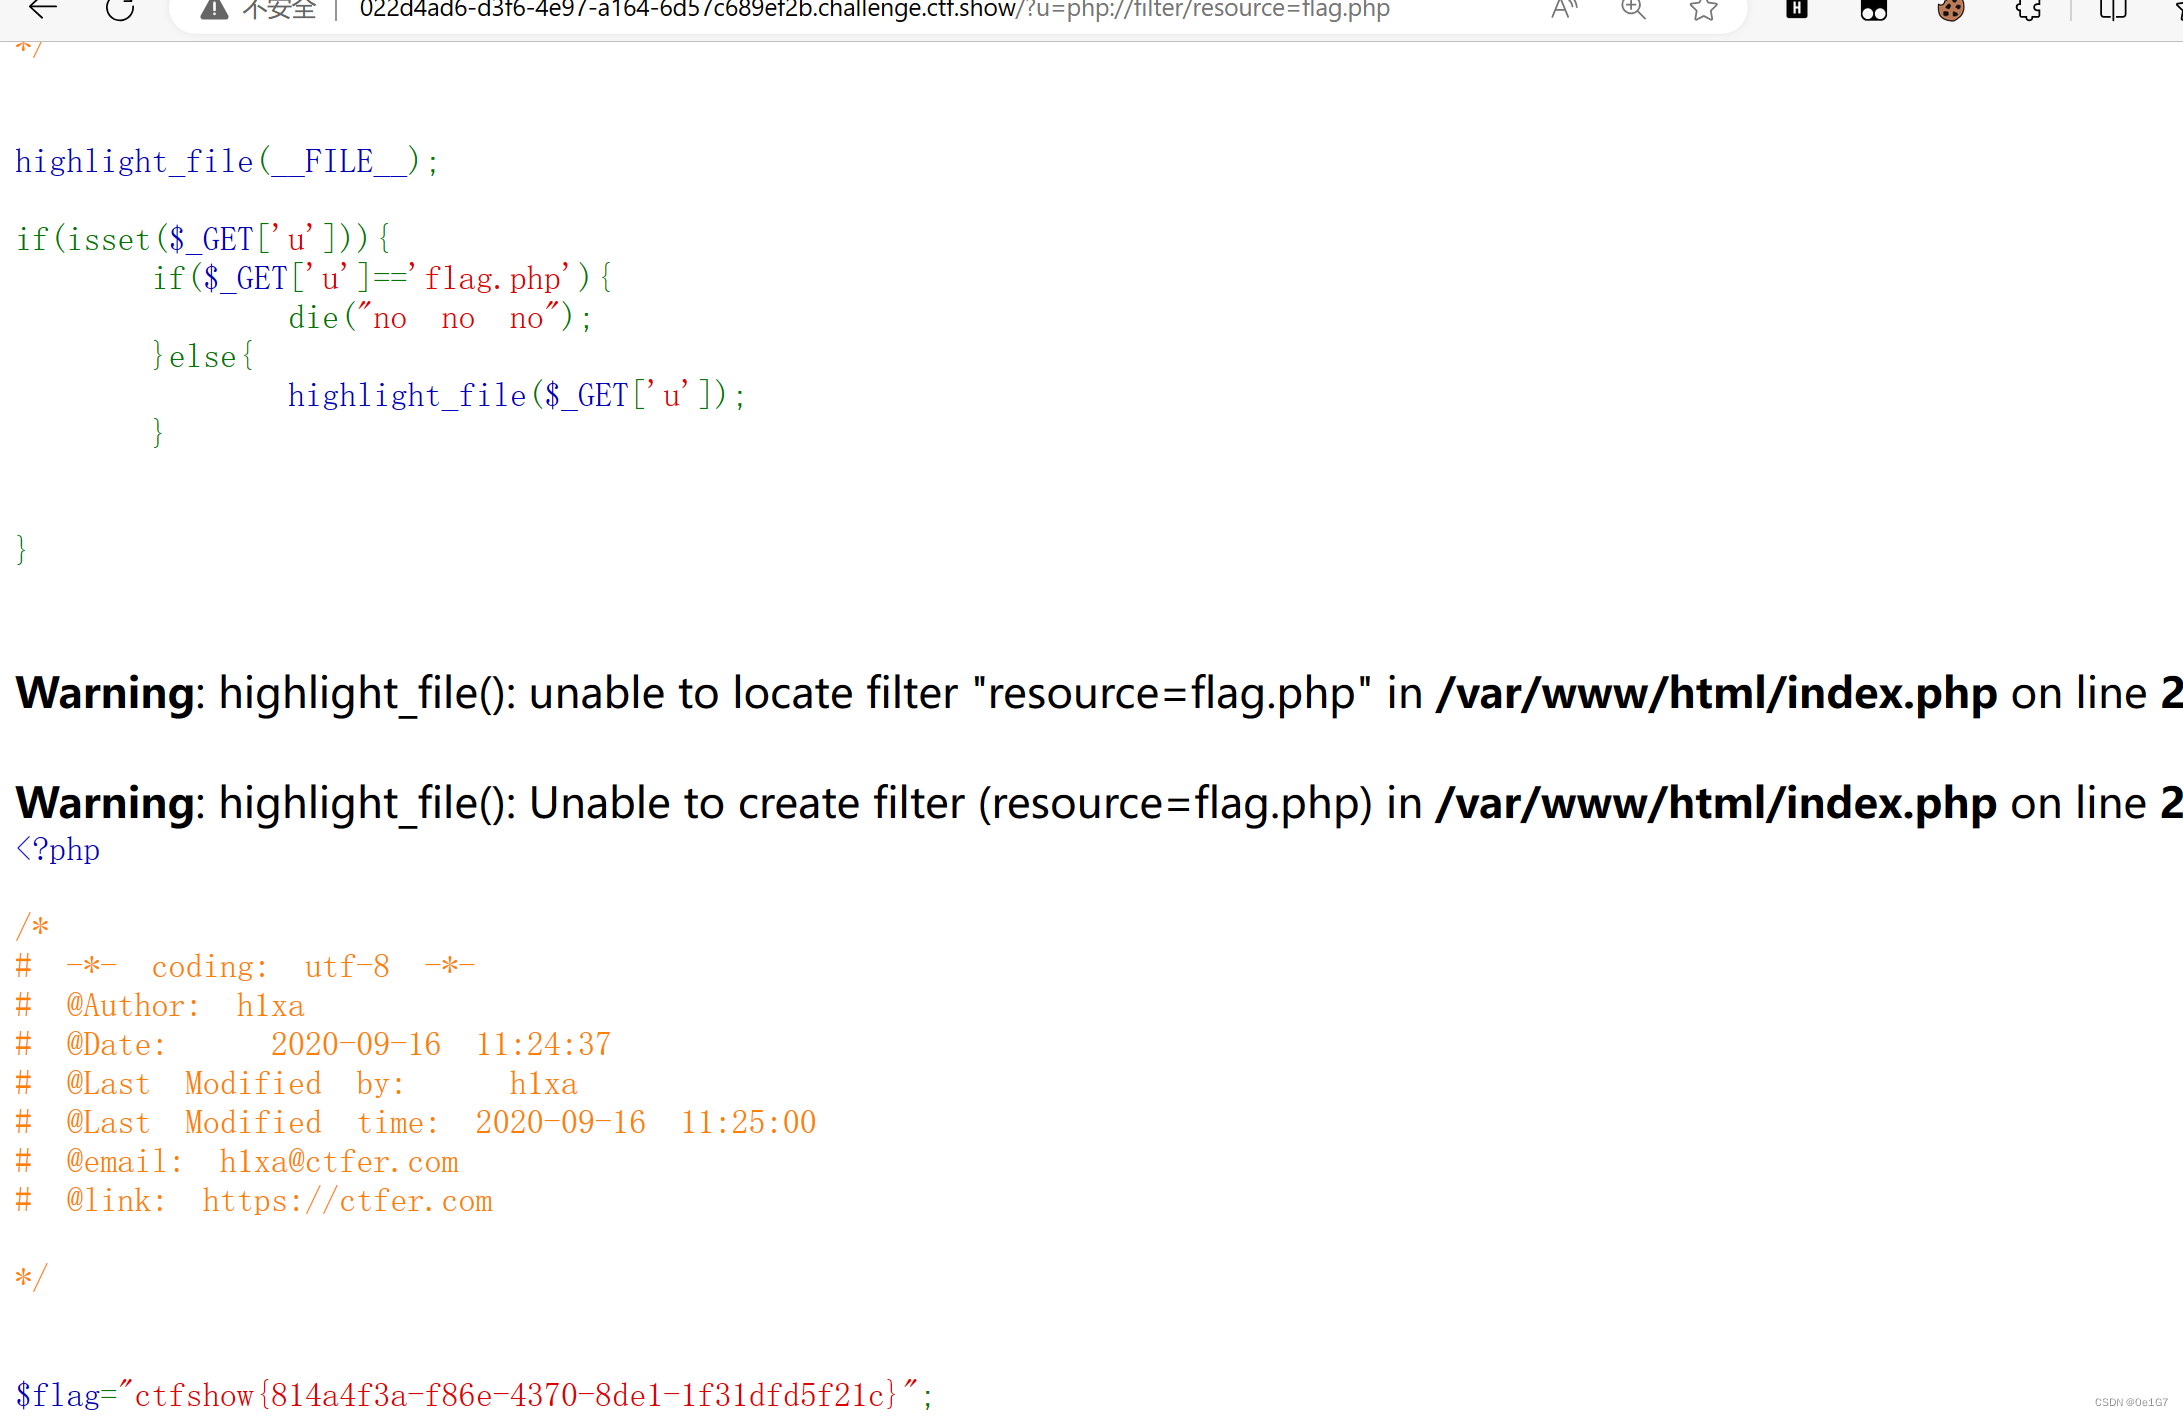
Task: Click the not secure warning triangle
Action: click(214, 10)
